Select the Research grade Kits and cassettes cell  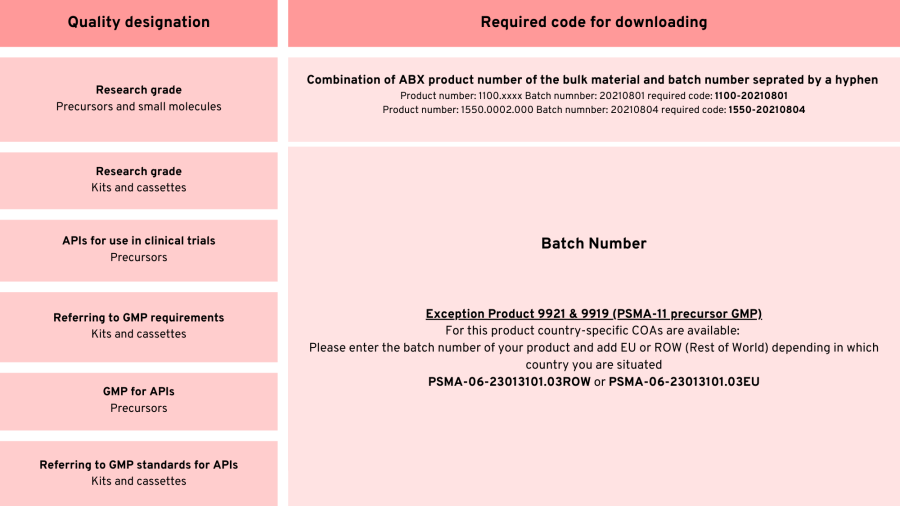click(x=139, y=179)
